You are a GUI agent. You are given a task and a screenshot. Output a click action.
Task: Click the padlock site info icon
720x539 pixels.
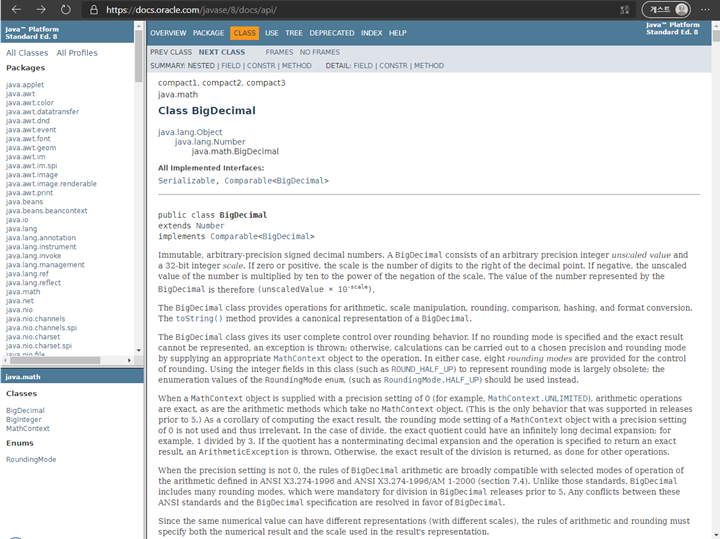94,10
